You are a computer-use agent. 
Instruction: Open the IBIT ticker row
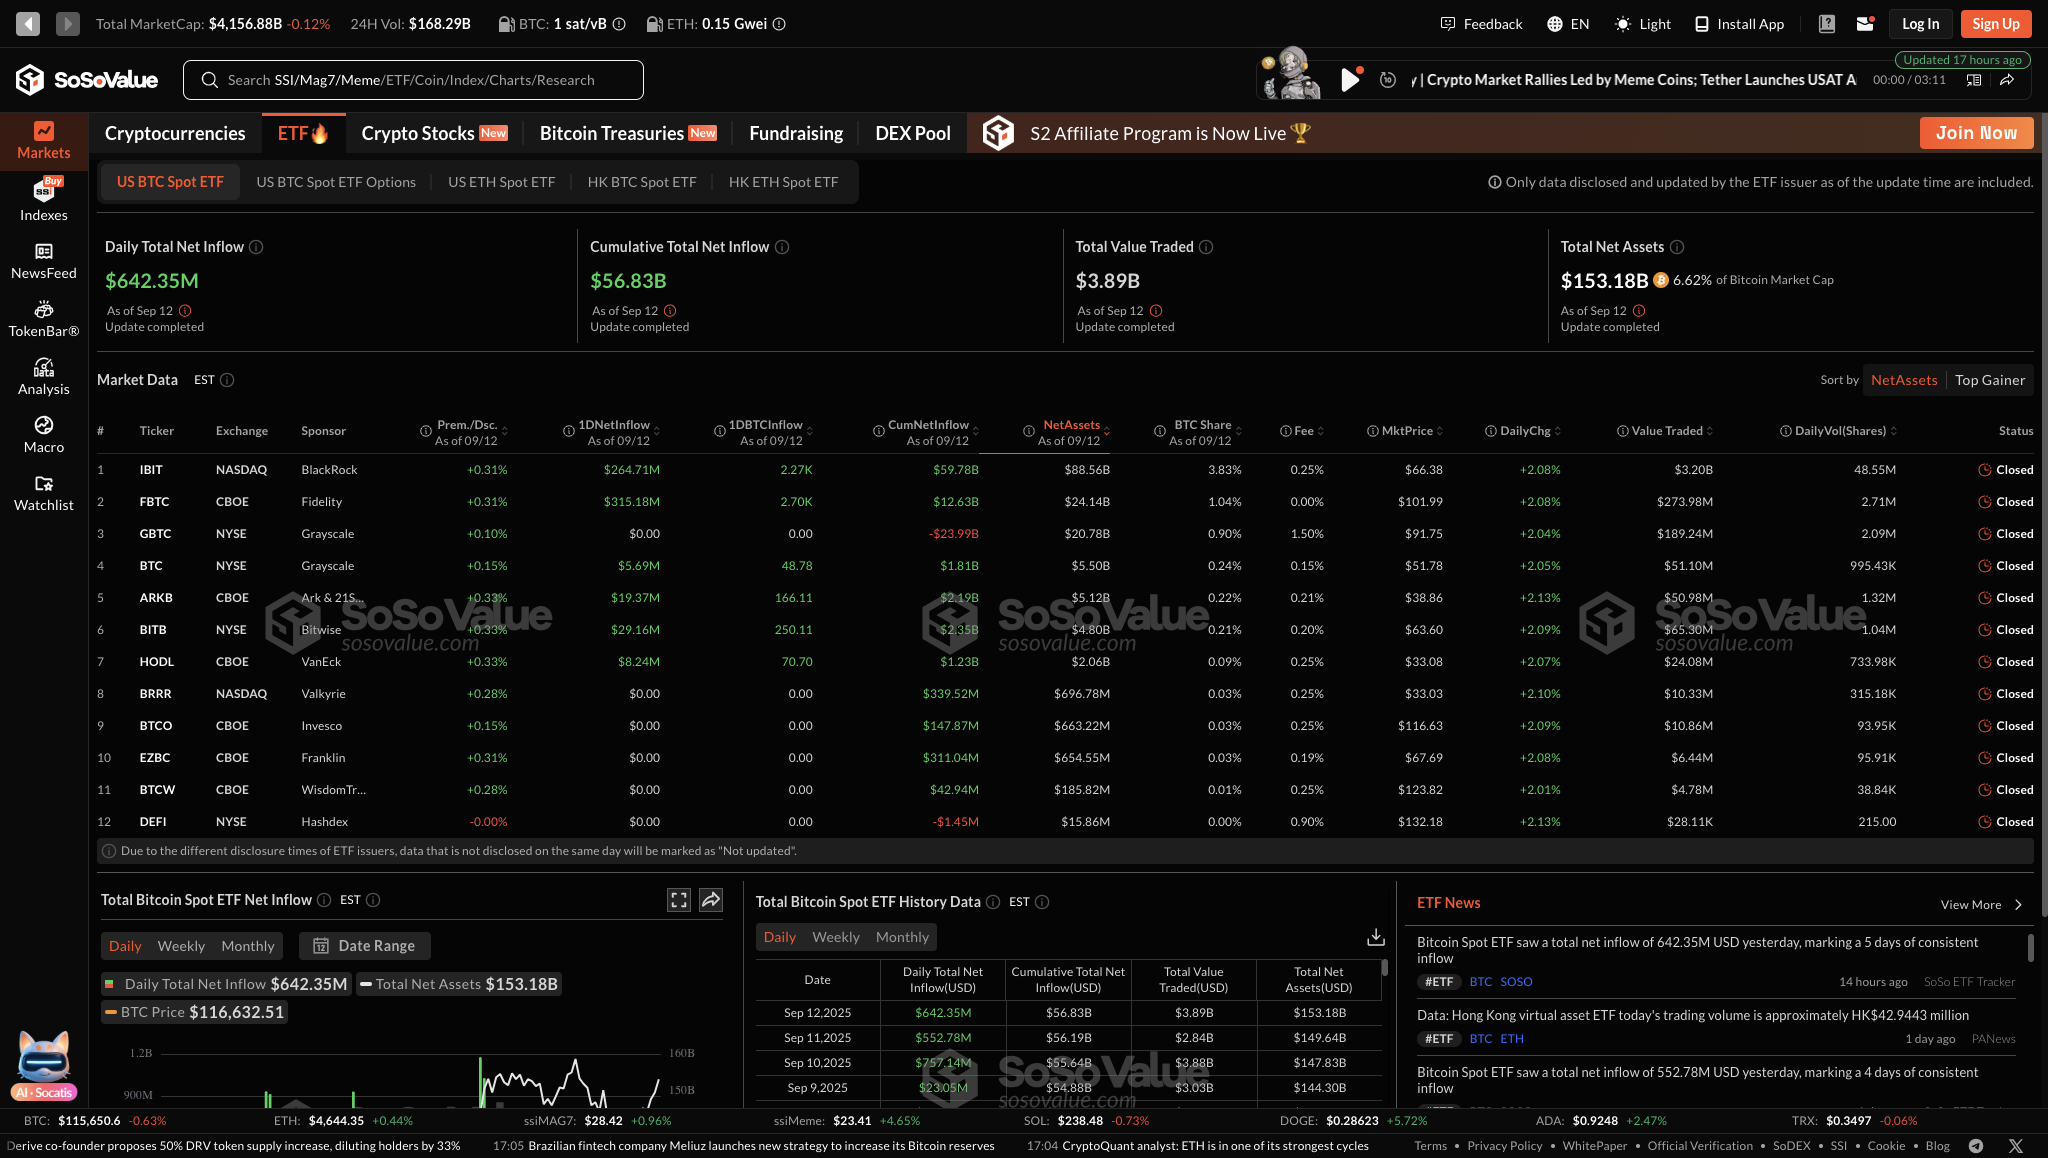pyautogui.click(x=1065, y=470)
